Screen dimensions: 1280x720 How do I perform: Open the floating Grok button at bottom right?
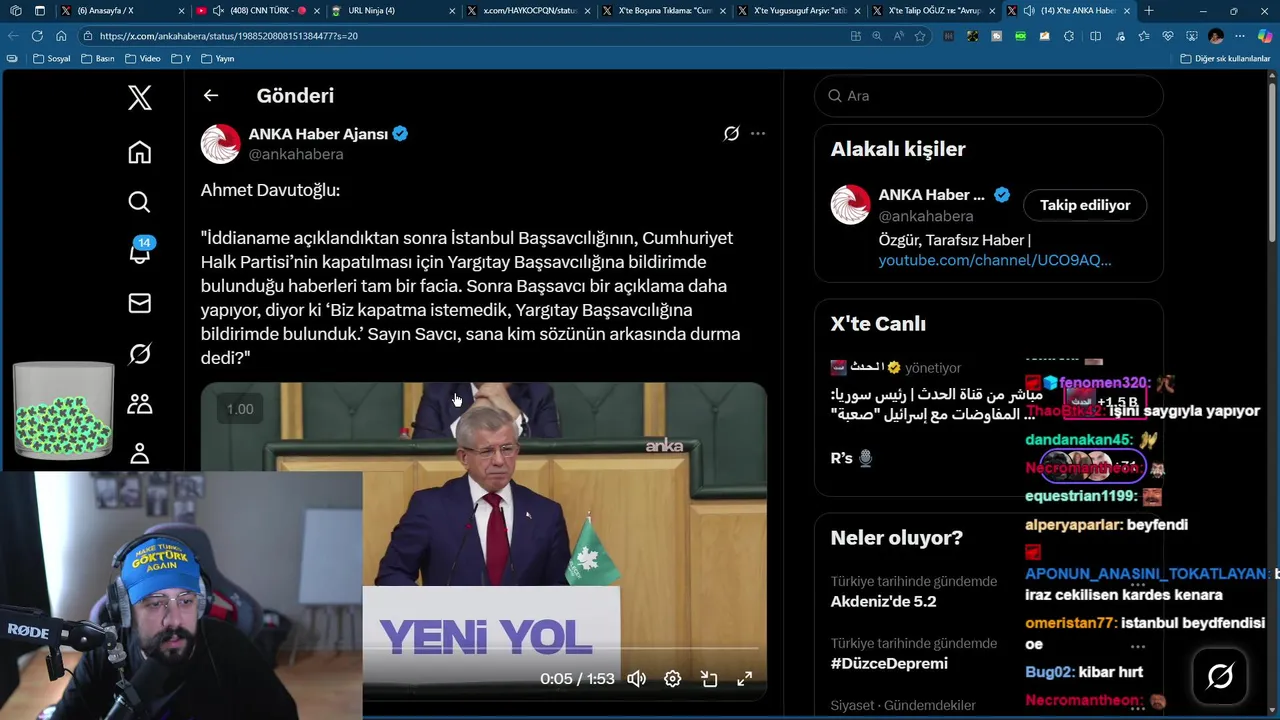[x=1220, y=677]
